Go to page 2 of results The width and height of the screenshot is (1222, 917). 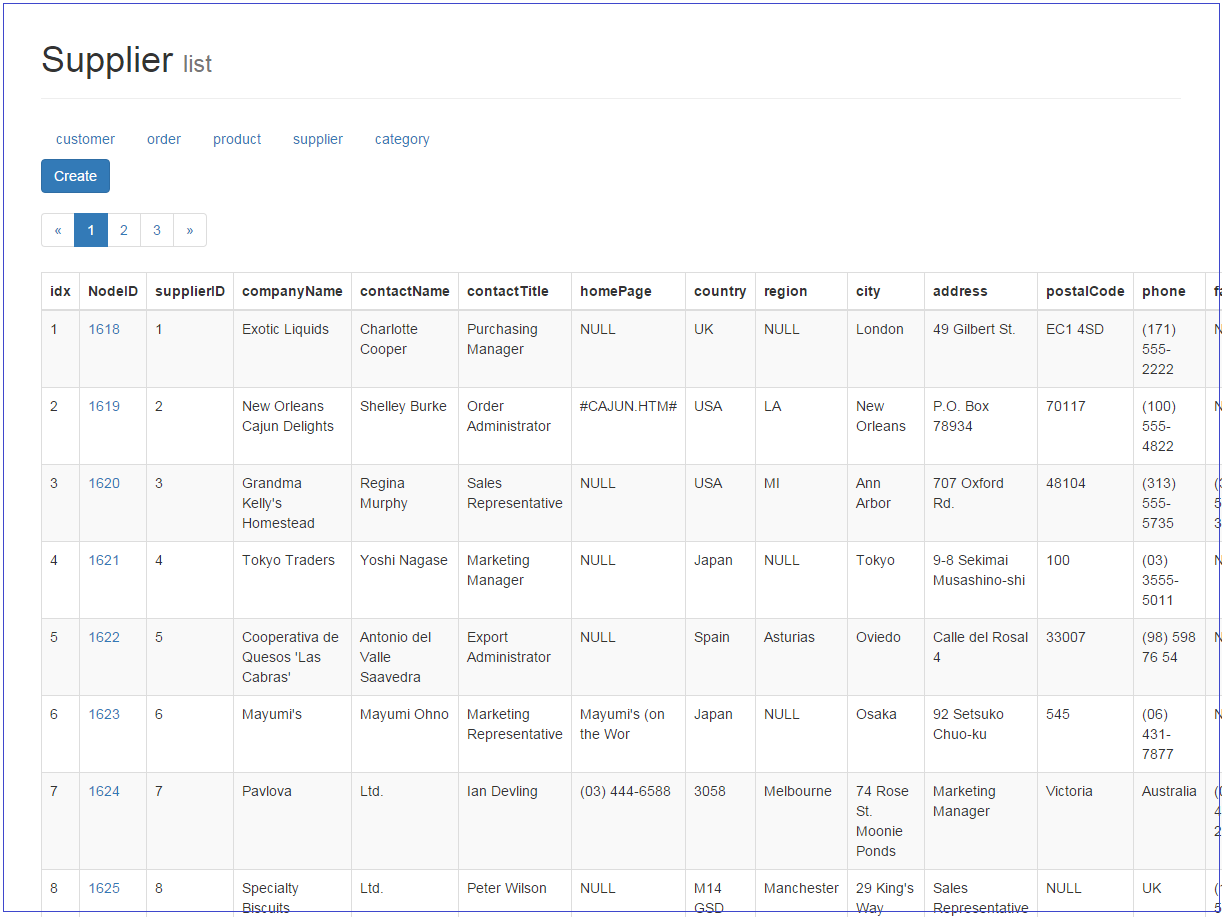pos(123,229)
